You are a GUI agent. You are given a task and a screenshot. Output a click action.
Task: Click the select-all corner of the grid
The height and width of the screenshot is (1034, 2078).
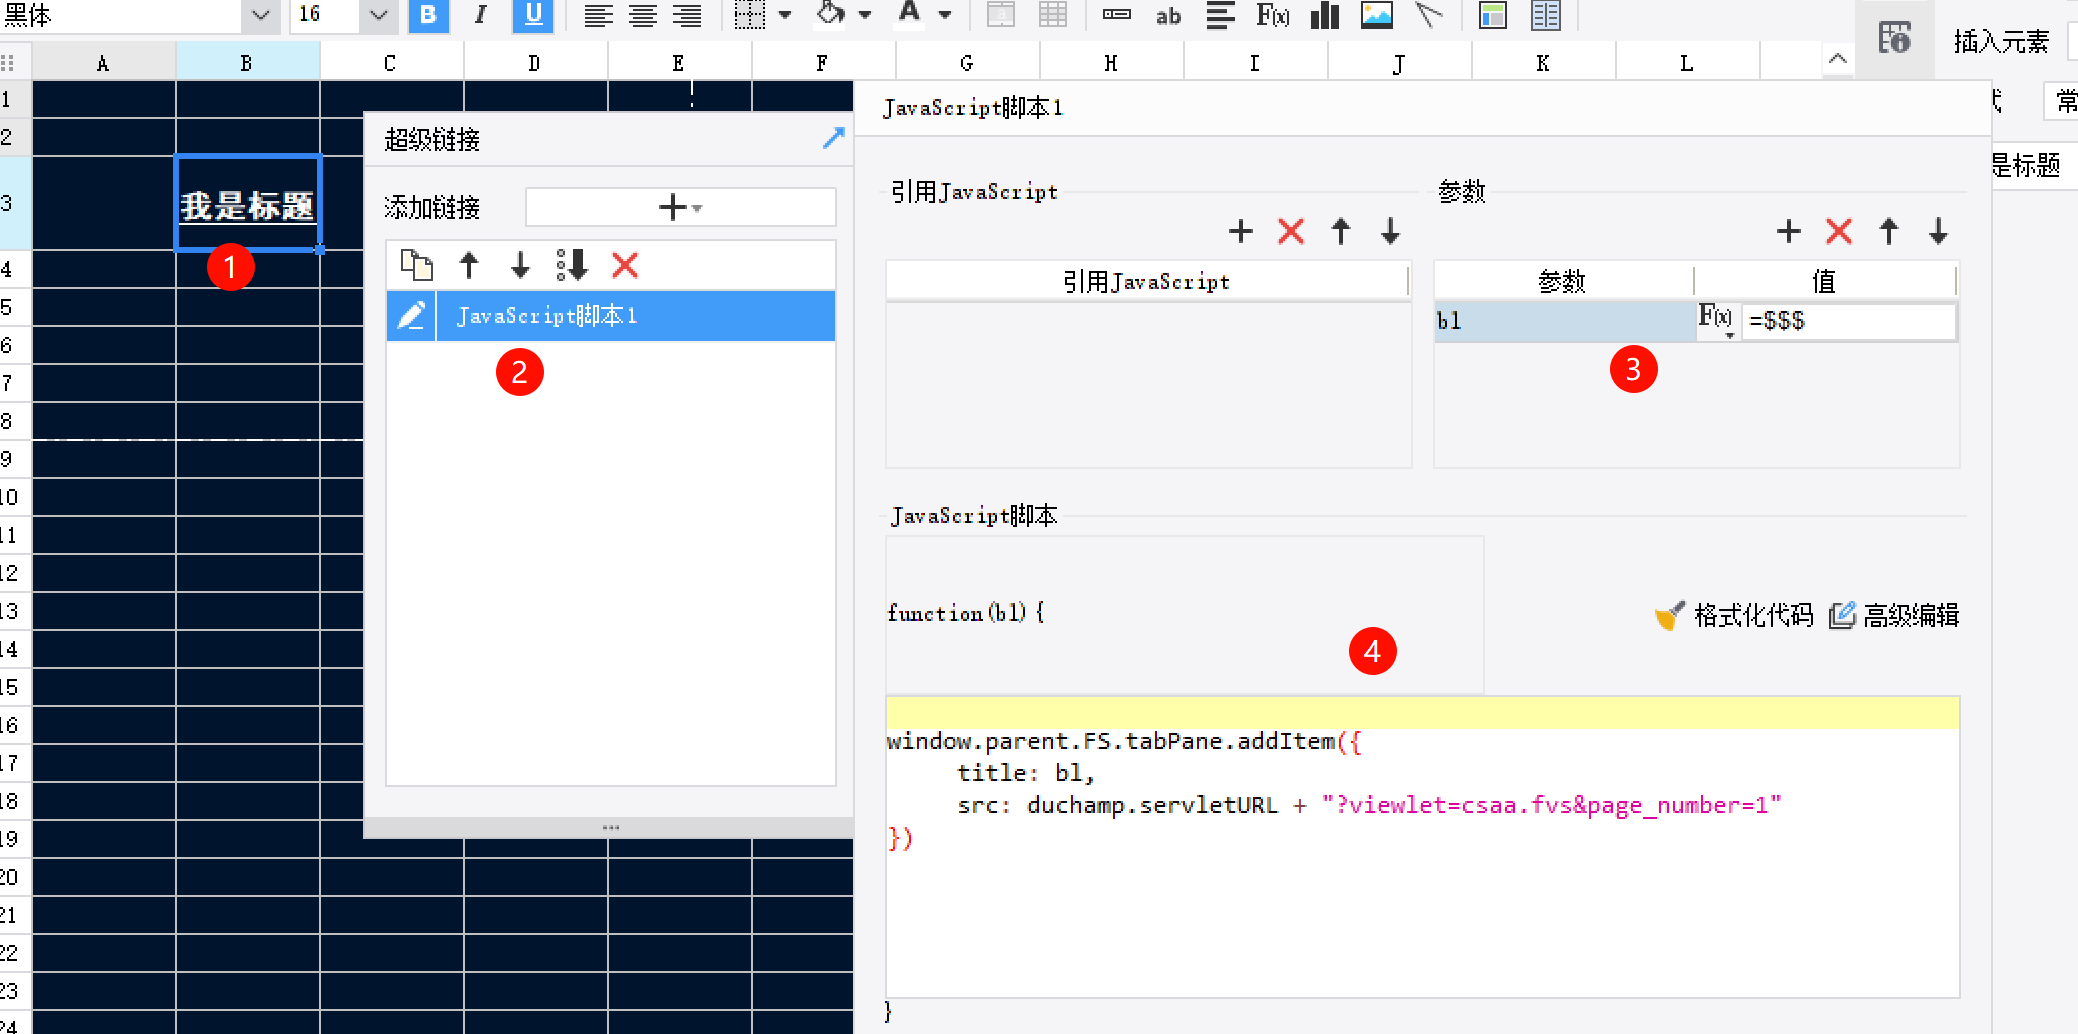coord(15,63)
